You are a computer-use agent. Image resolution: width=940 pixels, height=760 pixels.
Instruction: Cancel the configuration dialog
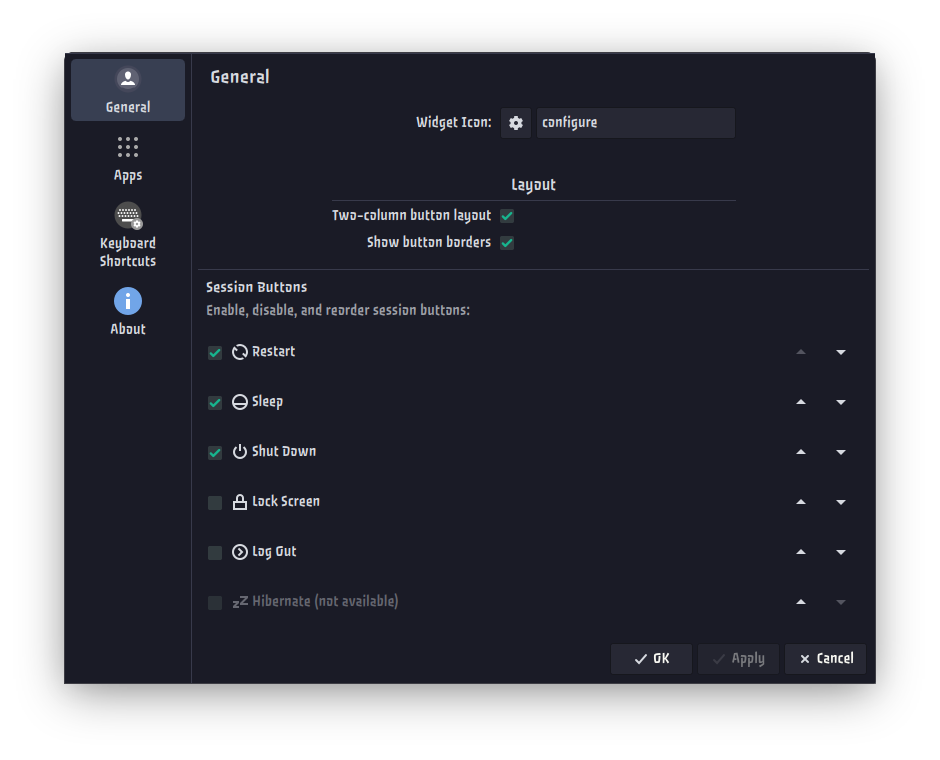coord(825,659)
